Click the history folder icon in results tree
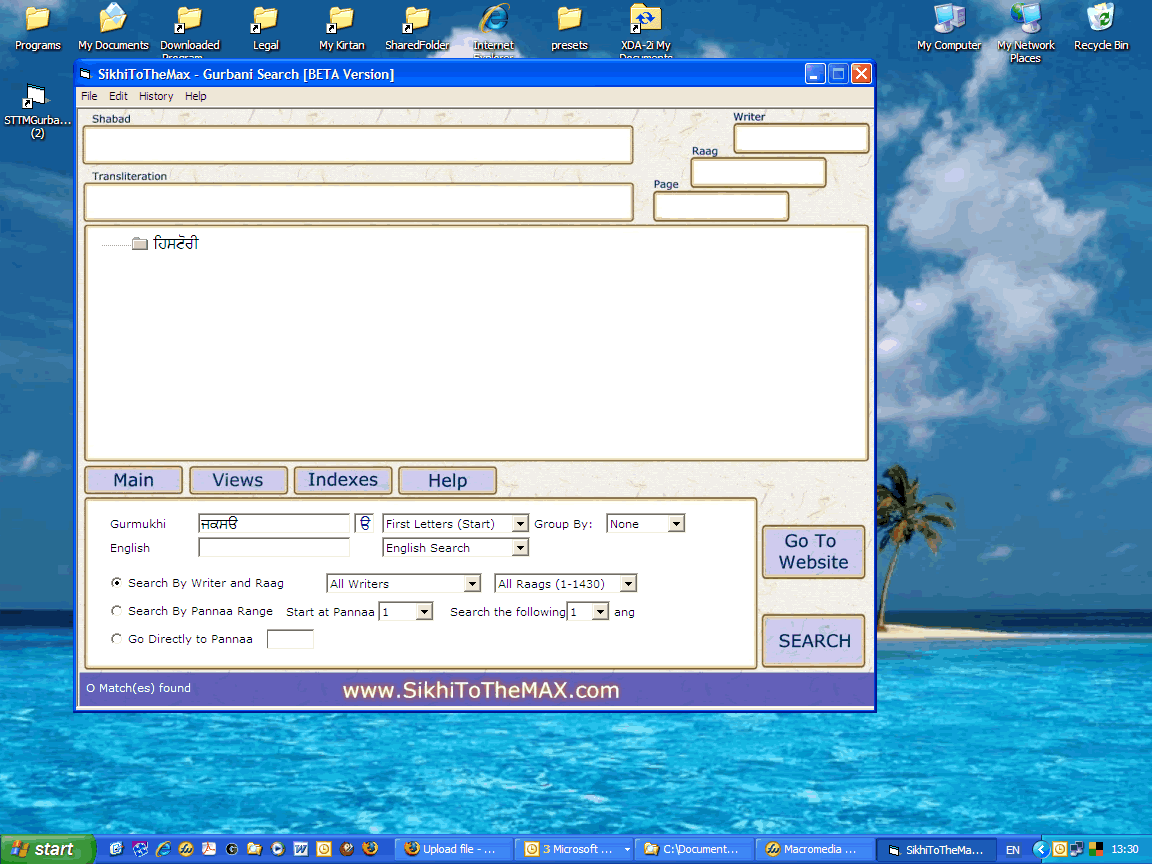 point(140,243)
